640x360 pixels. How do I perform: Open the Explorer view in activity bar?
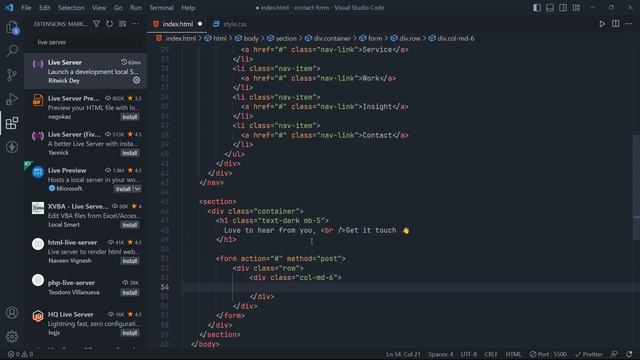coord(12,28)
